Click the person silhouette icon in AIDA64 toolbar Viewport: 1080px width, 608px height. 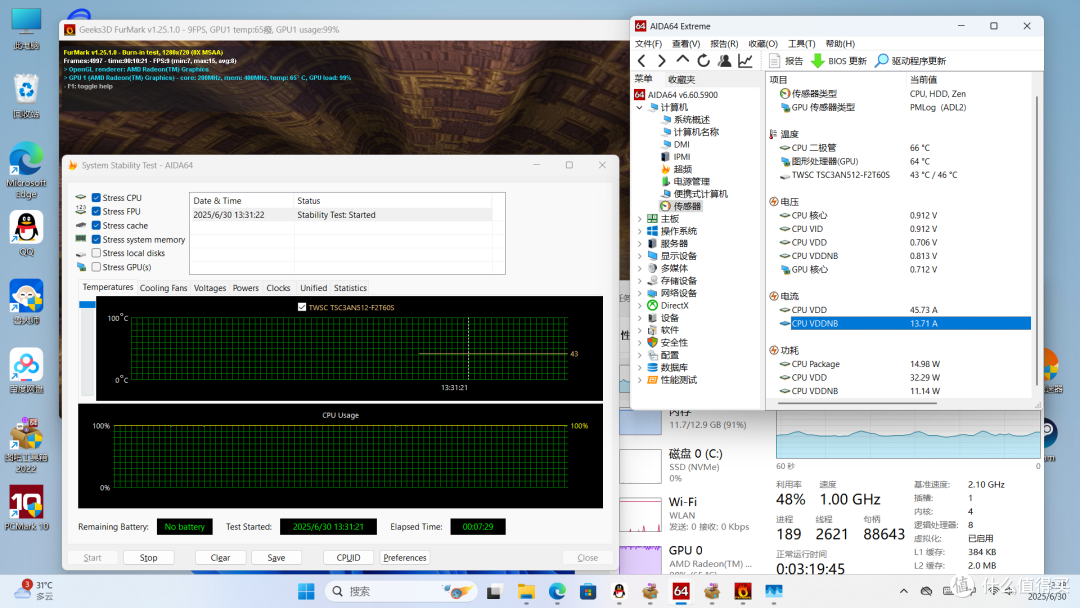724,61
